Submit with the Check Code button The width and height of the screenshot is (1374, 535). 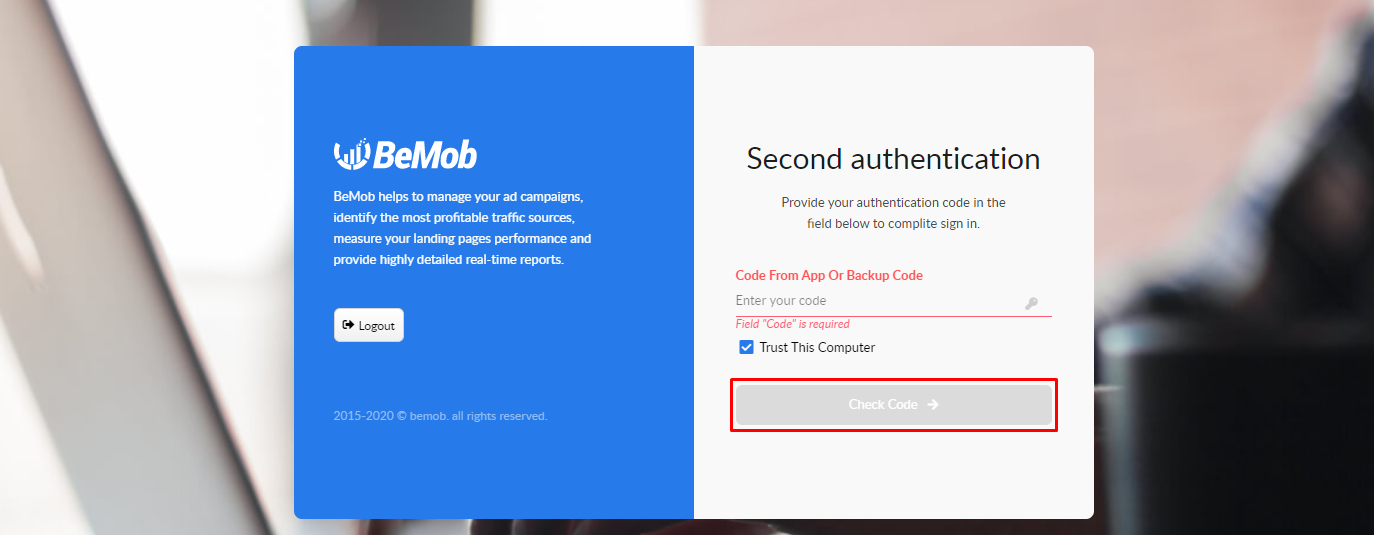893,405
